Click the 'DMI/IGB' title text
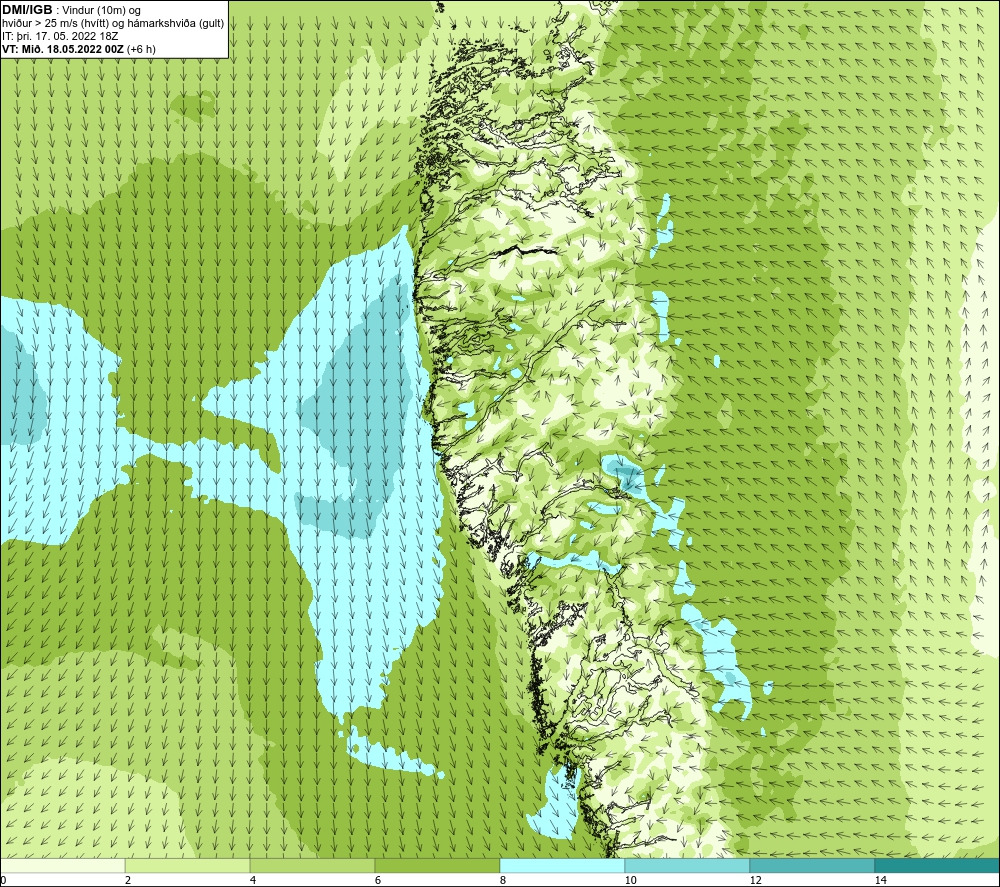This screenshot has height=887, width=1000. [x=27, y=10]
